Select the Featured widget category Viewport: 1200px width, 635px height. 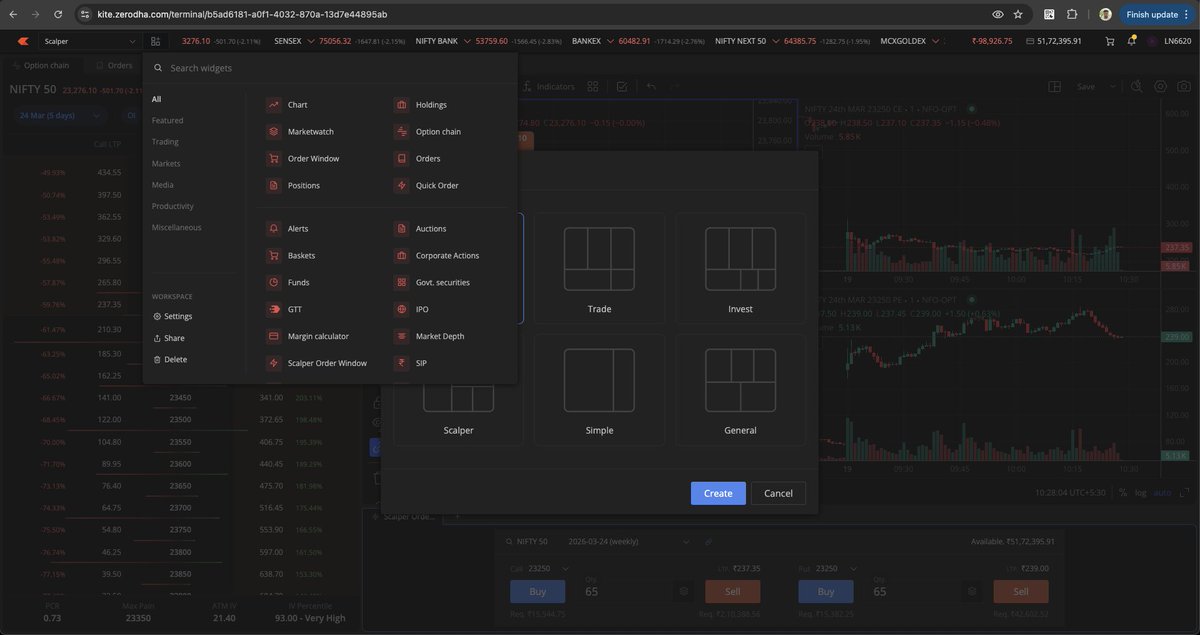click(168, 121)
